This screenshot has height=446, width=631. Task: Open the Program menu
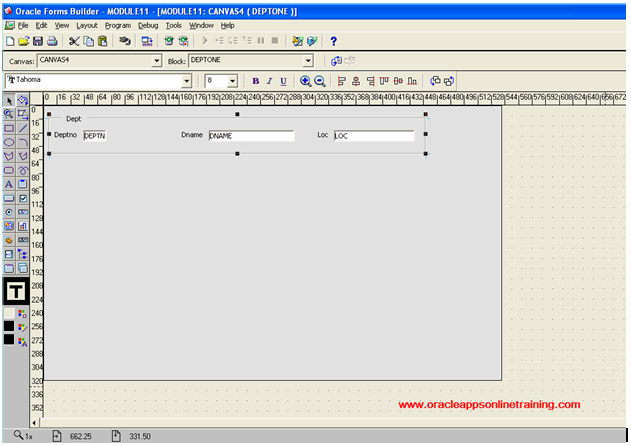[117, 24]
